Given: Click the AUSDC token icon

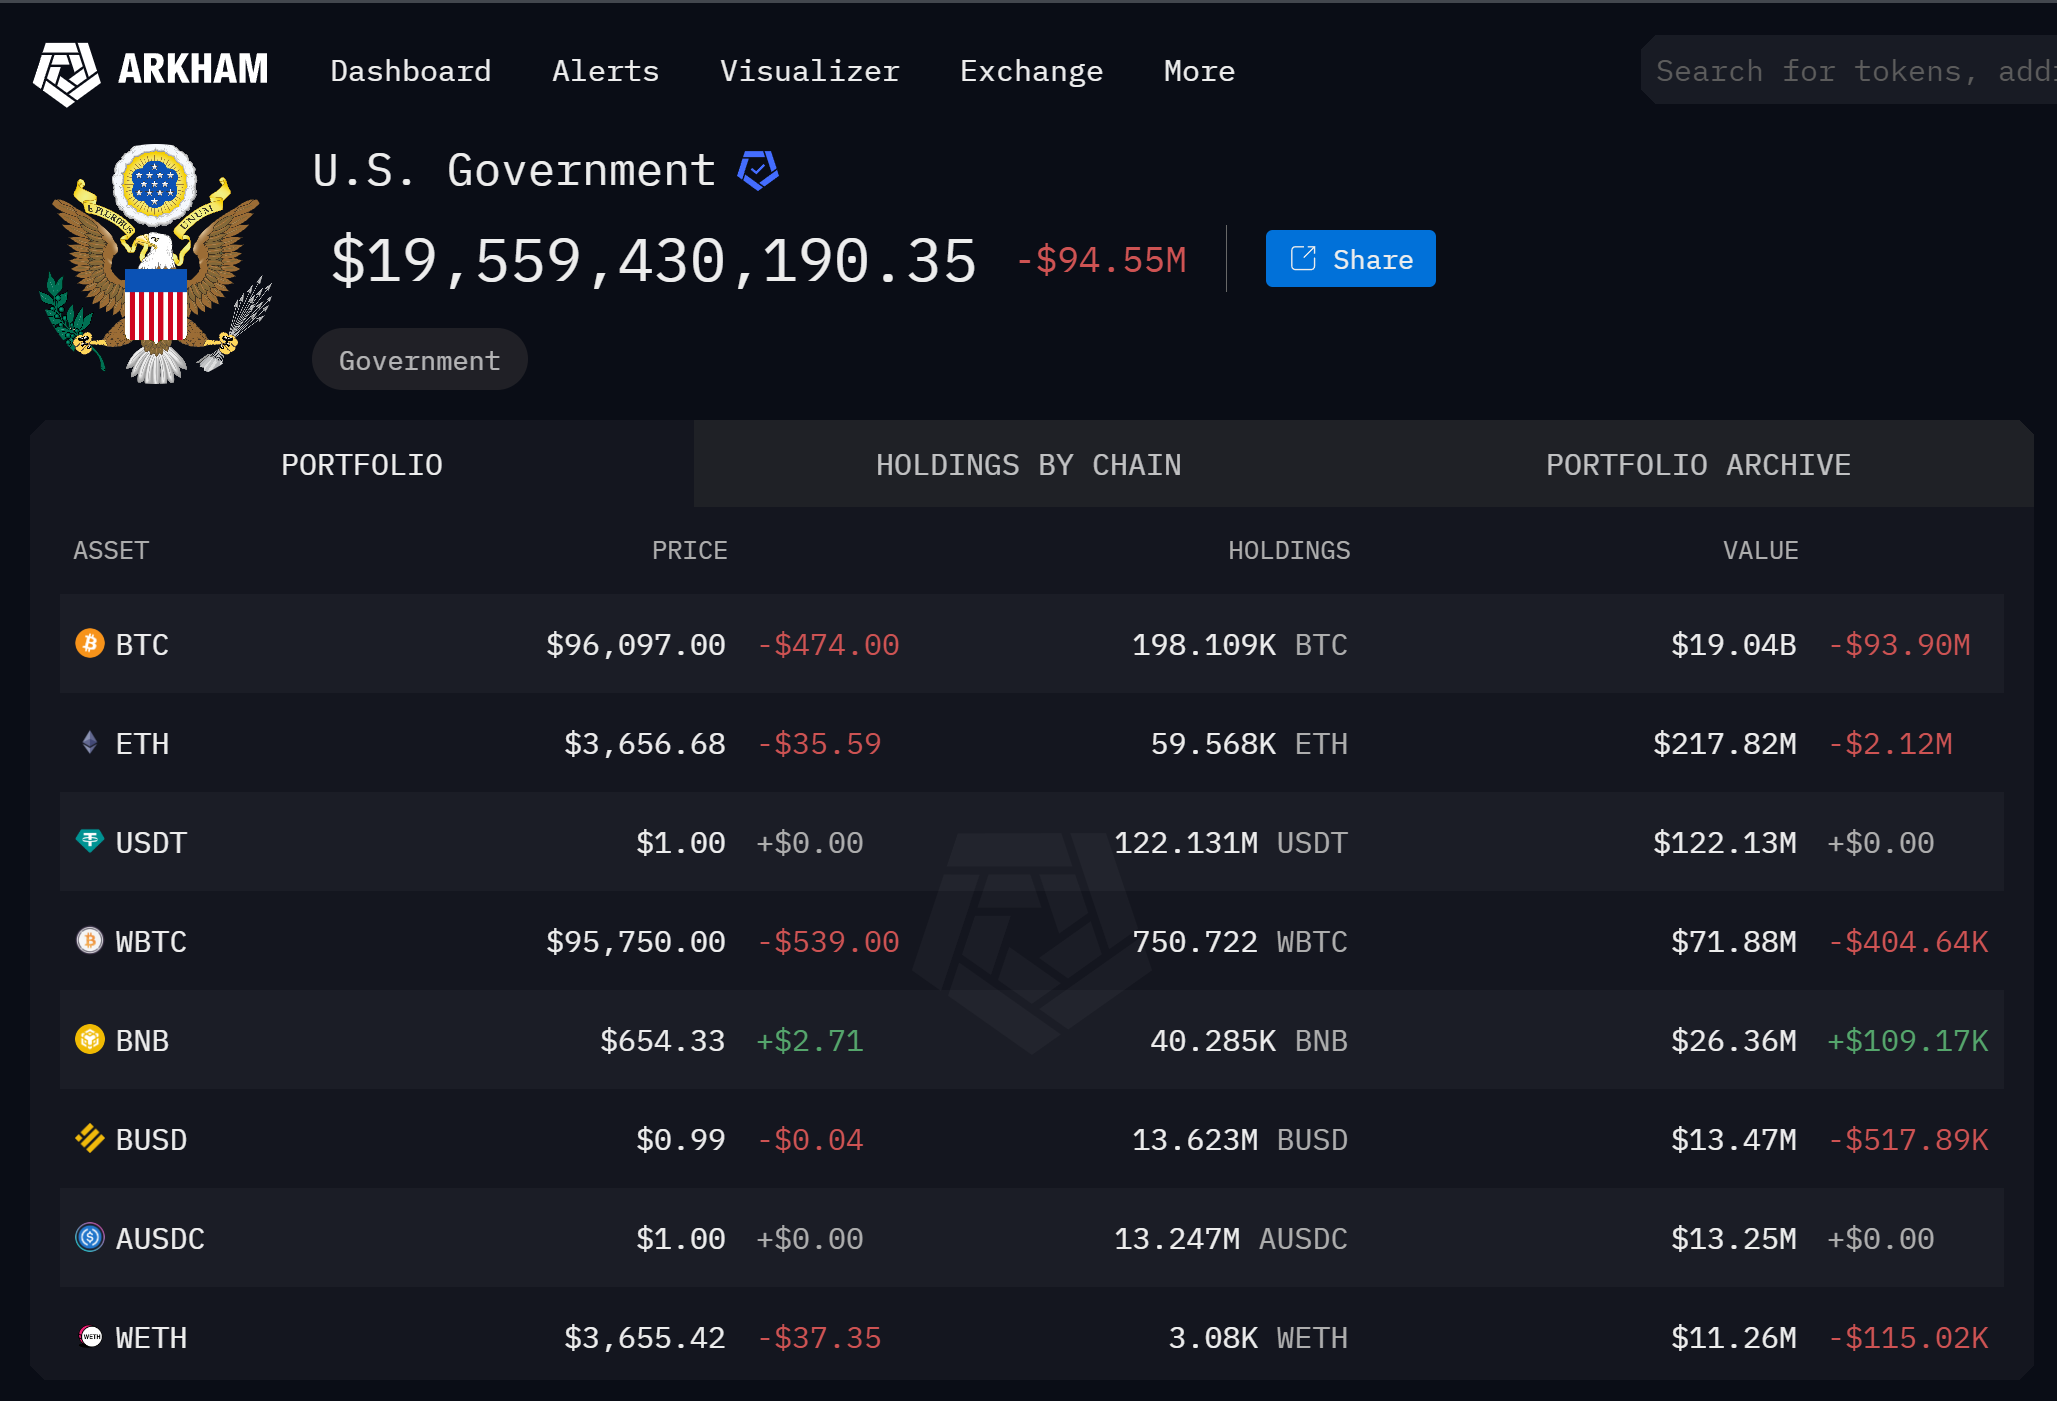Looking at the screenshot, I should click(x=90, y=1237).
